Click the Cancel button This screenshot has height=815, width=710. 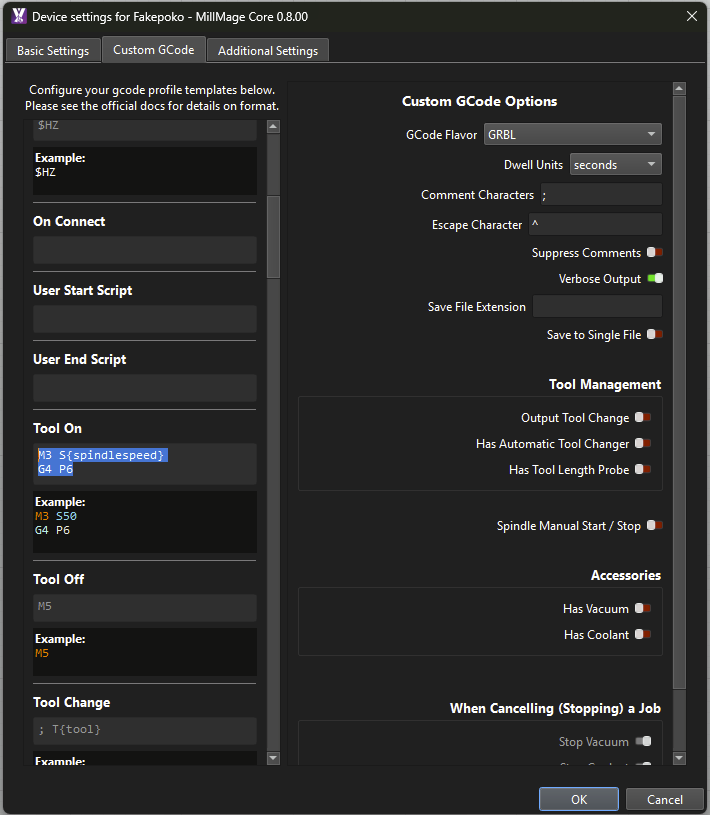pyautogui.click(x=664, y=799)
